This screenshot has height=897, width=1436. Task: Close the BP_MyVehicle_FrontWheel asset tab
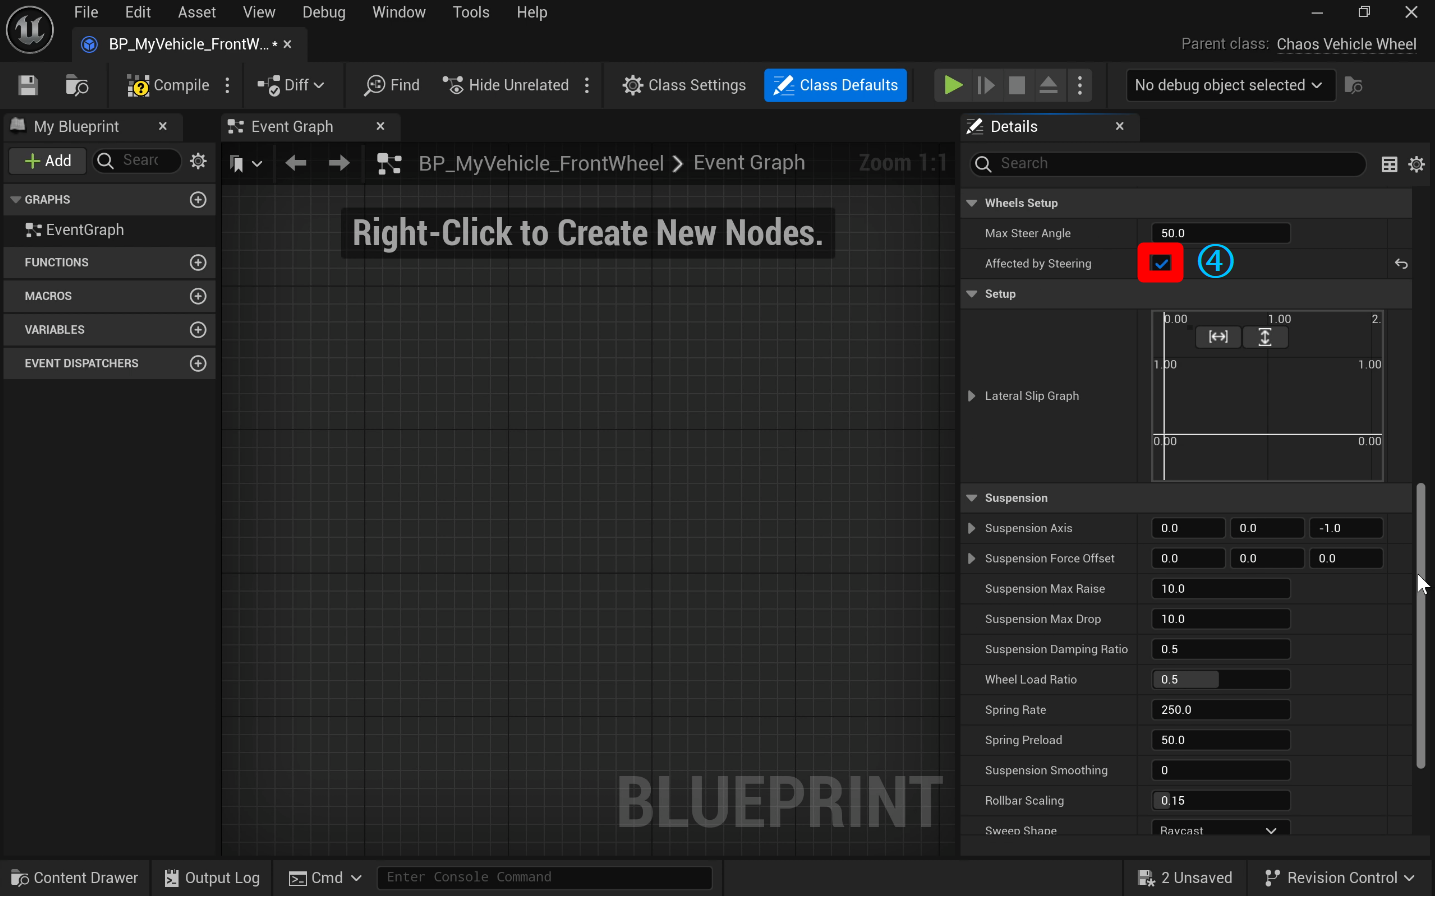pyautogui.click(x=288, y=44)
